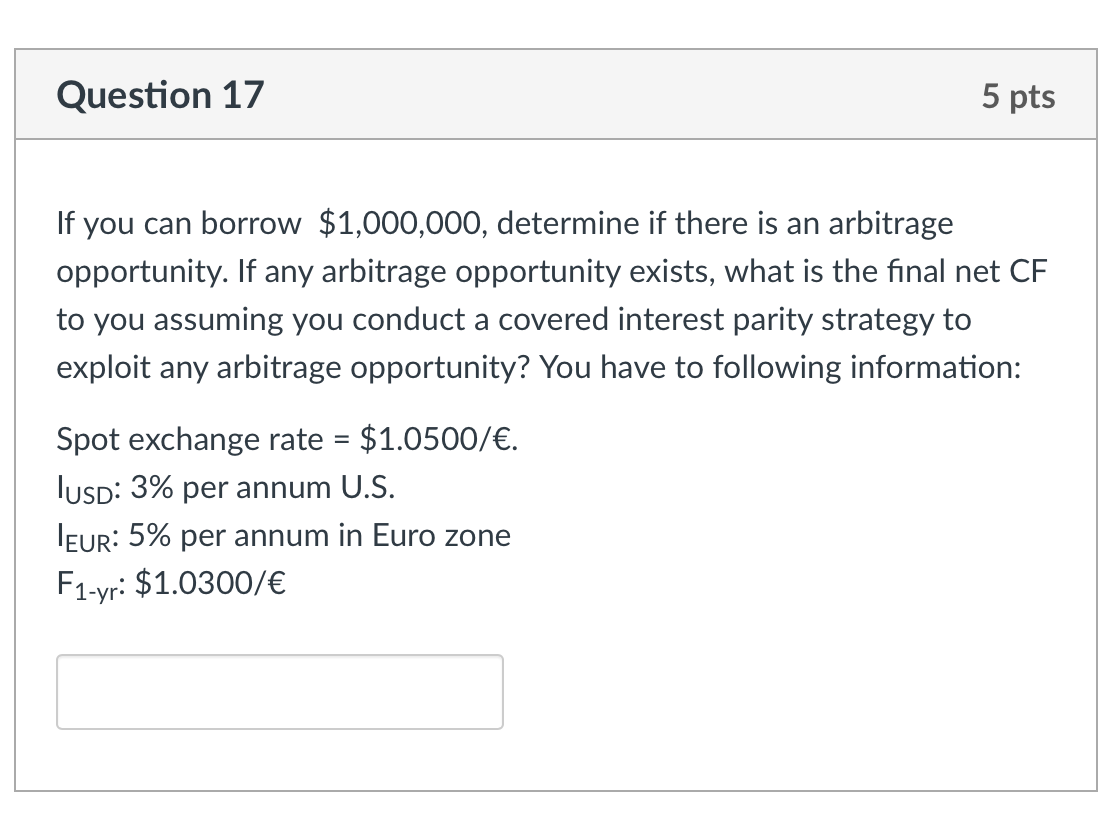1116x838 pixels.
Task: Click the empty answer input box
Action: pos(279,691)
